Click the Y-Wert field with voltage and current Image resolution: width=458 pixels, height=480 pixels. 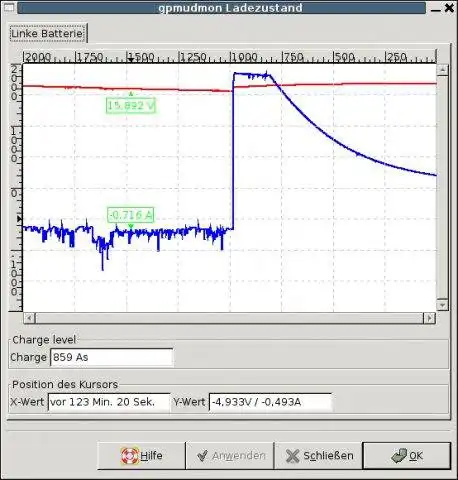[x=270, y=402]
